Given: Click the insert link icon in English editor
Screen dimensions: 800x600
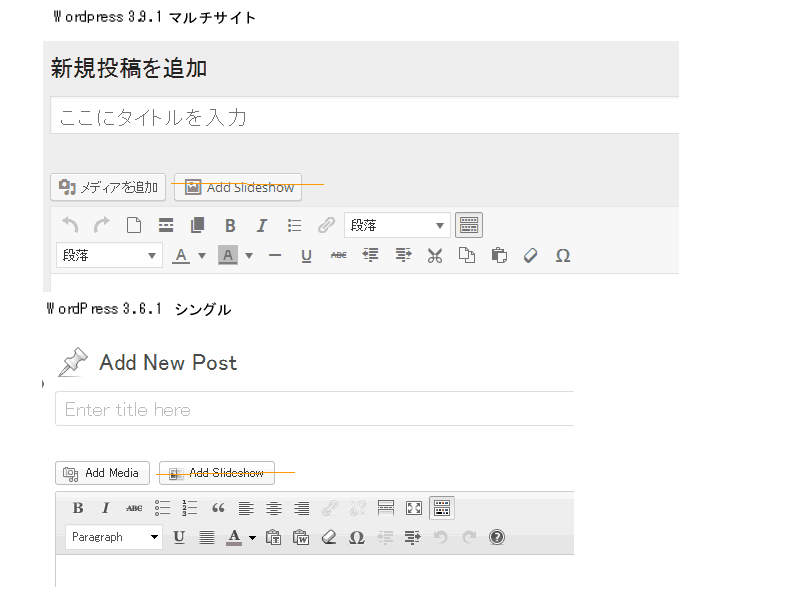Looking at the screenshot, I should pos(330,508).
